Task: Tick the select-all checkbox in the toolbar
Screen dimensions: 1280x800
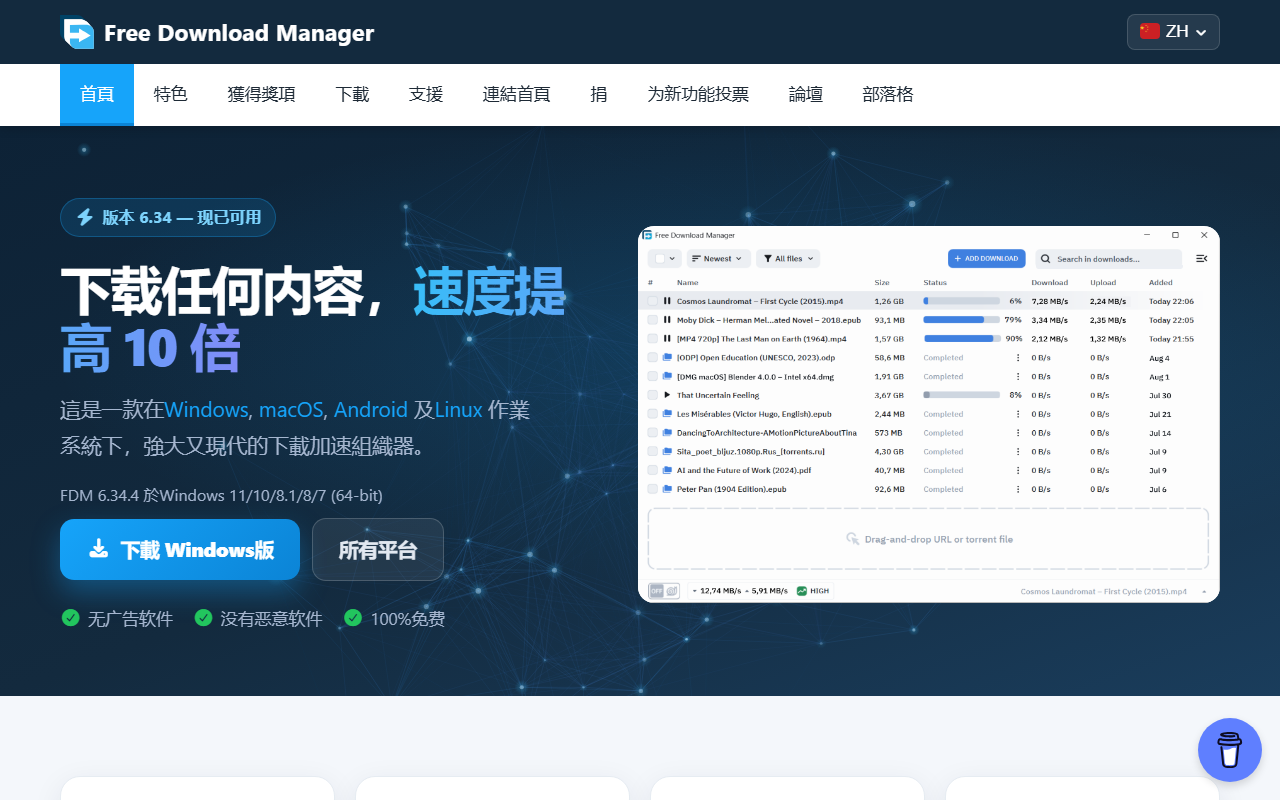Action: point(659,259)
